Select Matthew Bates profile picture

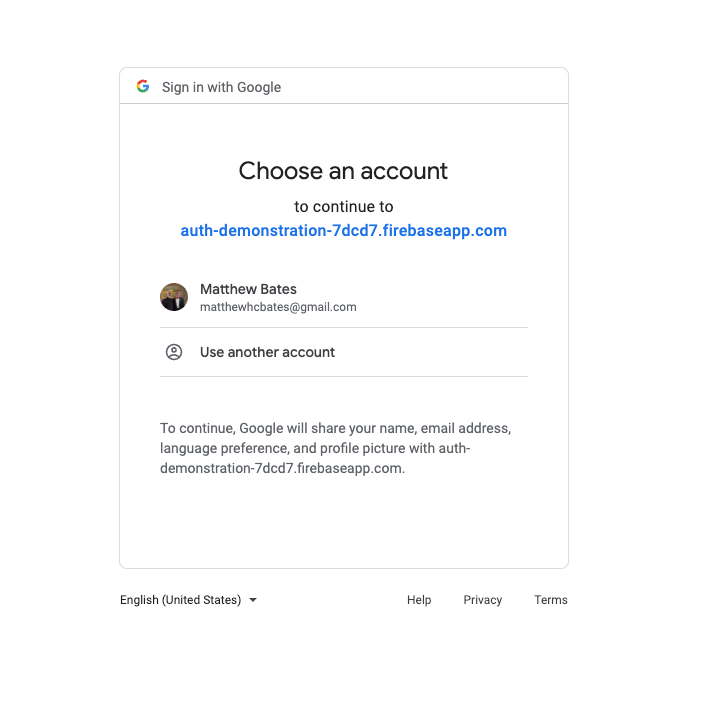[x=174, y=297]
